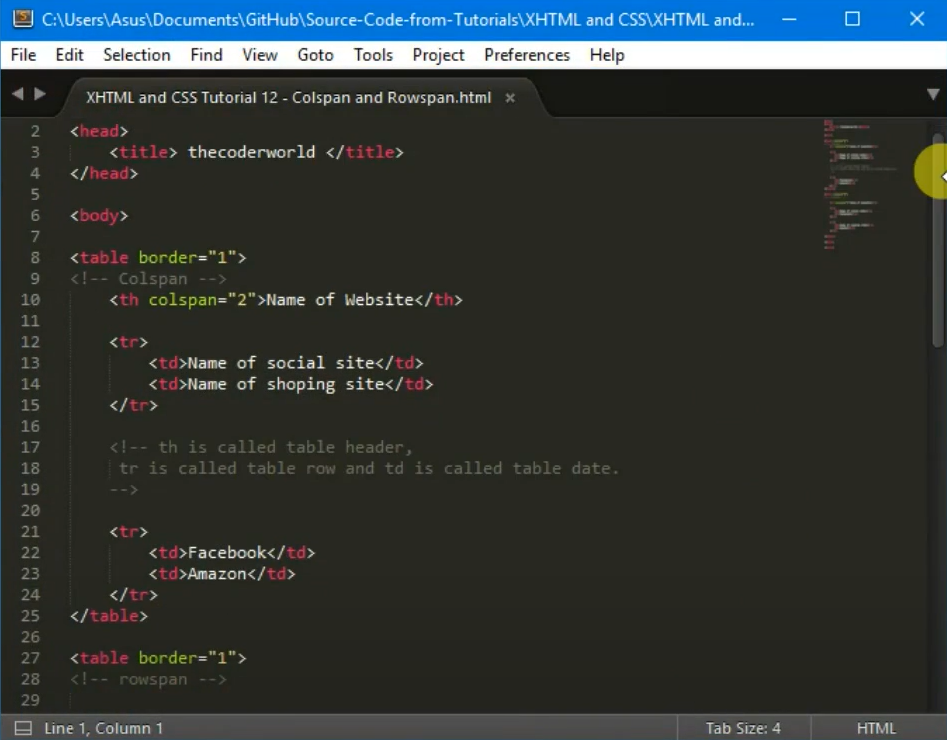Open the Tools menu
Screen dimensions: 947x740
coord(372,55)
